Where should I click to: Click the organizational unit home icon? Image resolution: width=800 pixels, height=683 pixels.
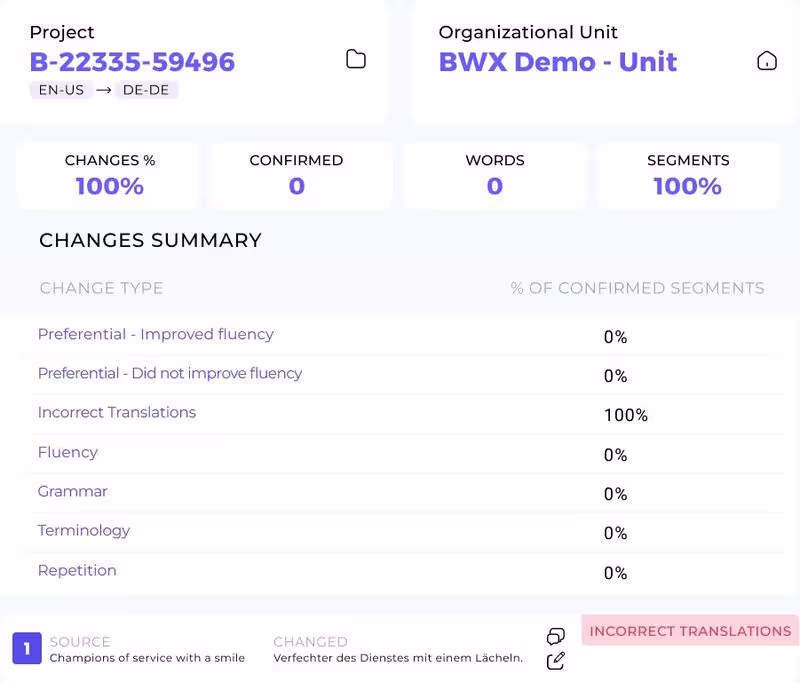point(766,61)
